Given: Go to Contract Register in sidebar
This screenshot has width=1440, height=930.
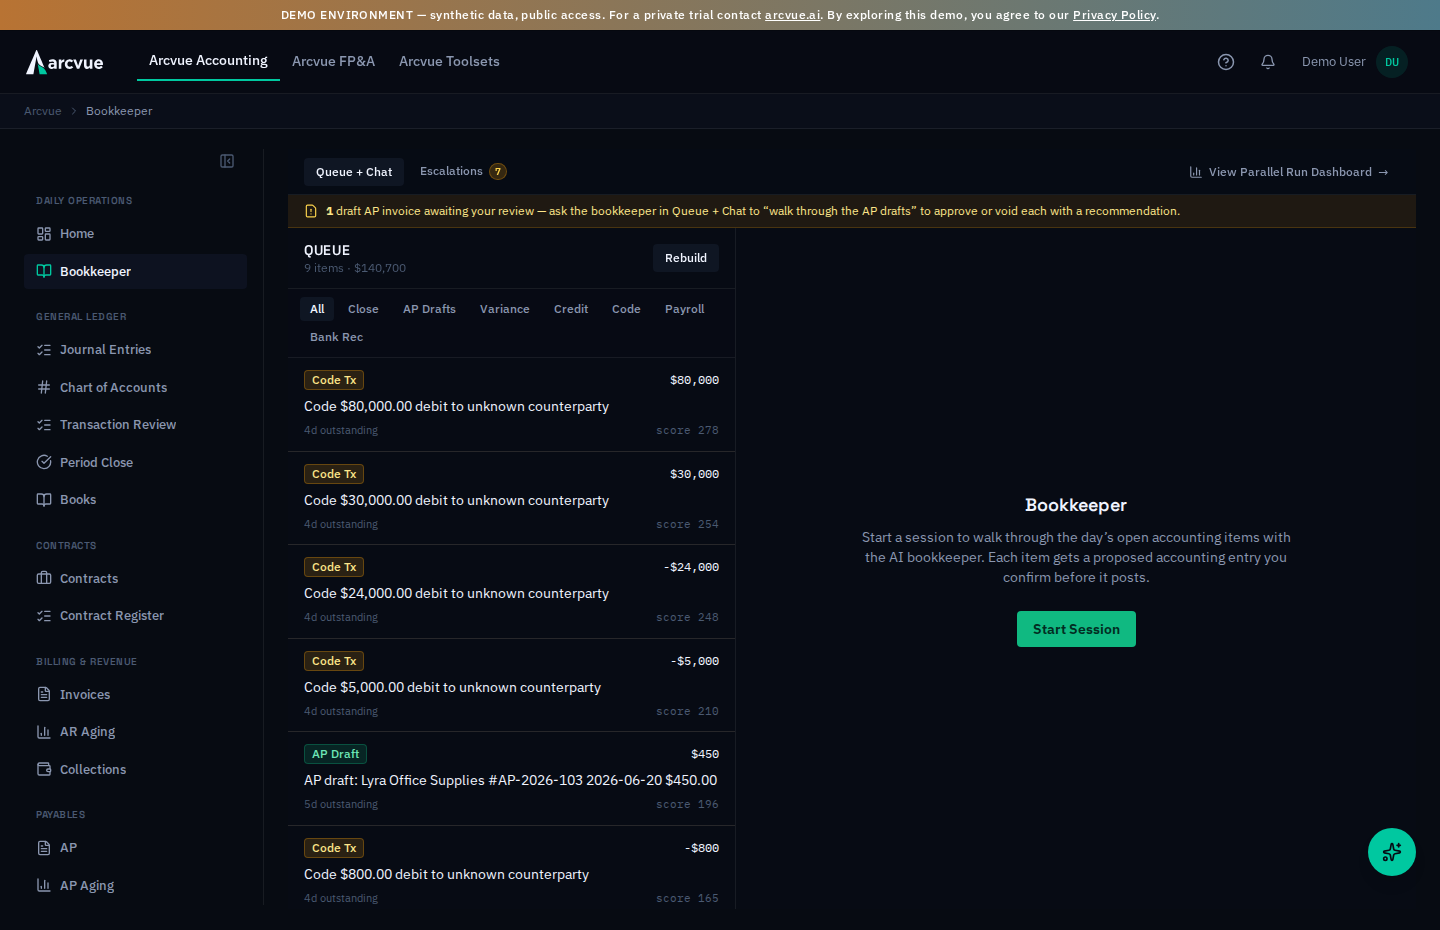Looking at the screenshot, I should 135,616.
